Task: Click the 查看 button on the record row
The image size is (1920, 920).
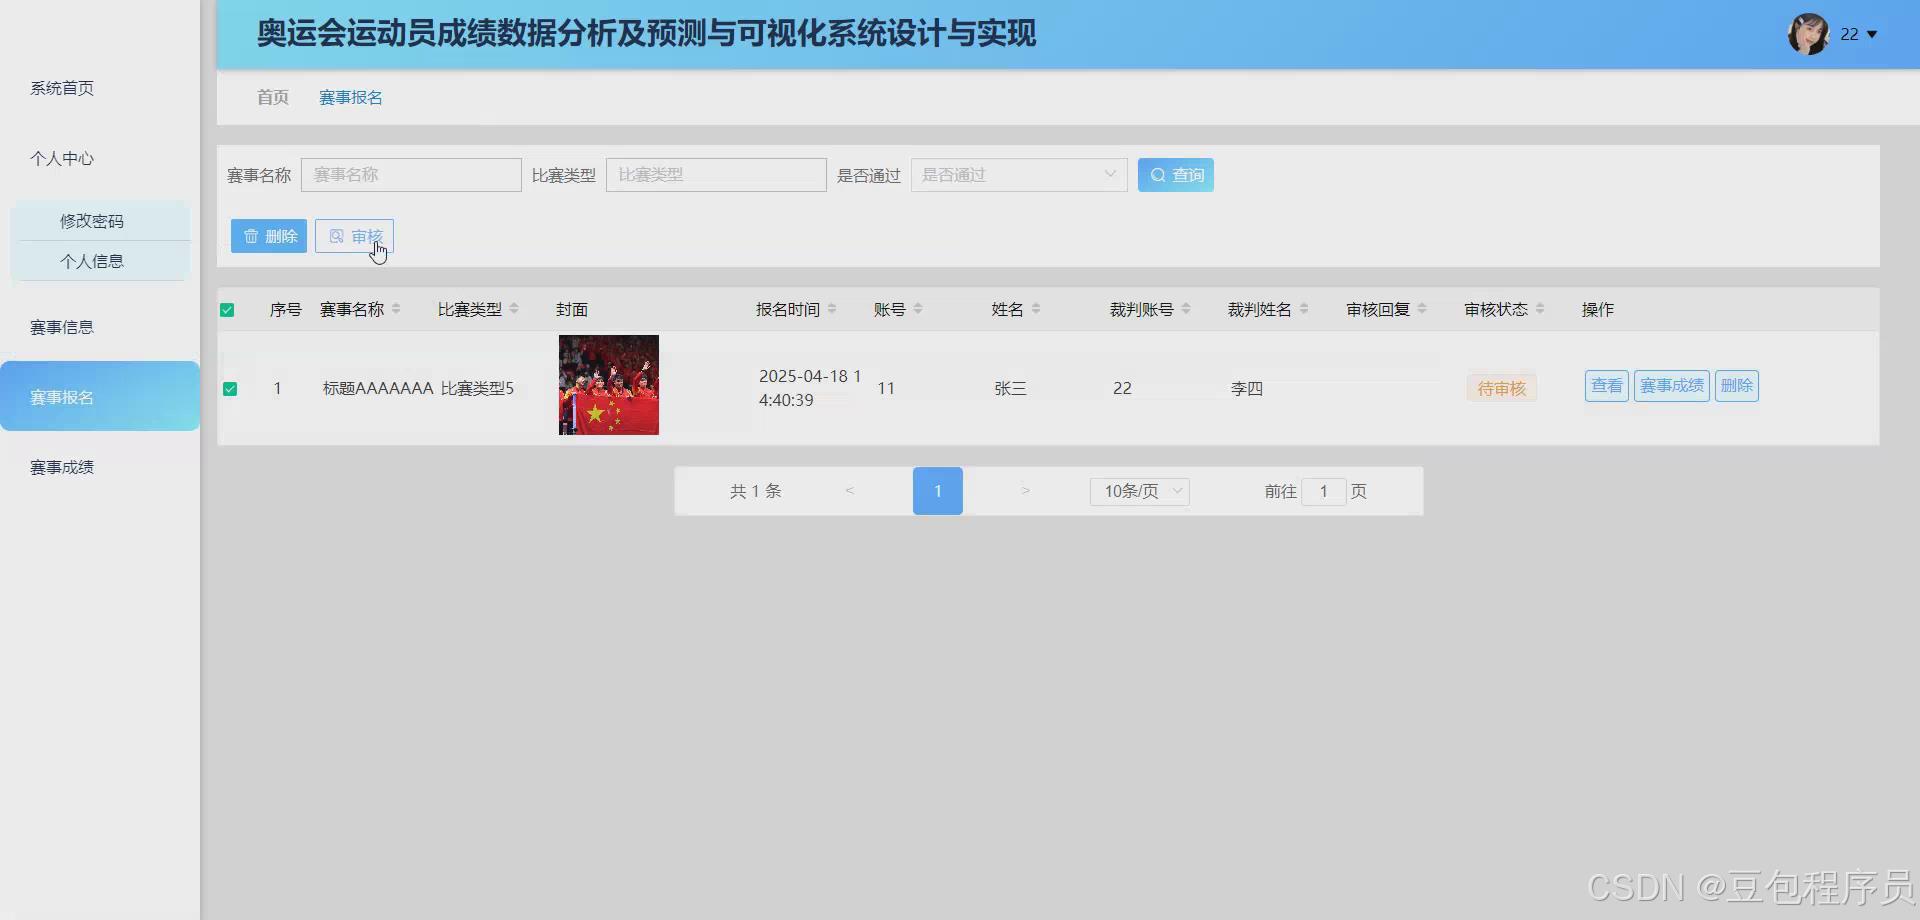Action: (1605, 385)
